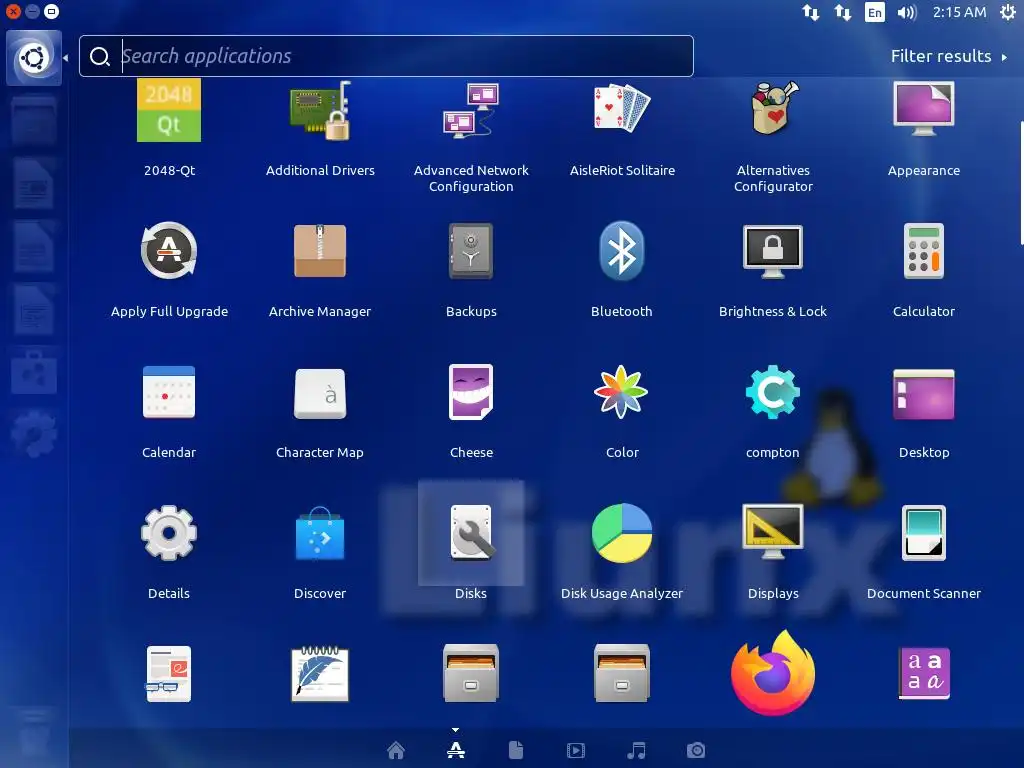Open Displays settings
This screenshot has width=1024, height=768.
point(773,532)
